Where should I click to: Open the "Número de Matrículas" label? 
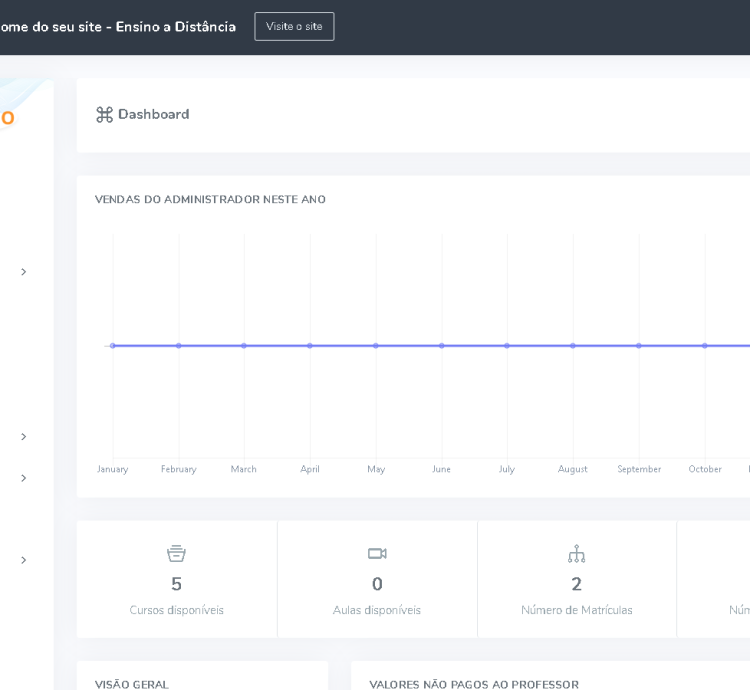pyautogui.click(x=576, y=610)
